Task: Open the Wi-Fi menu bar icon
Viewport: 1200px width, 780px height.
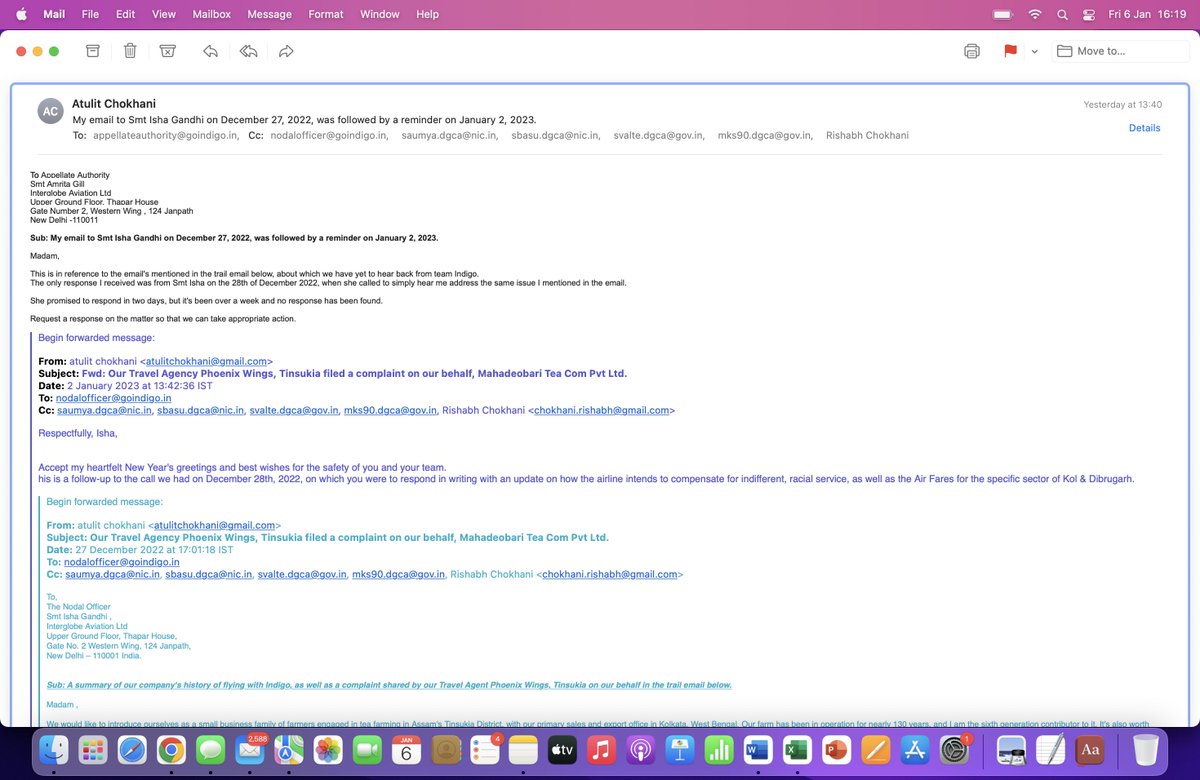Action: [1035, 14]
